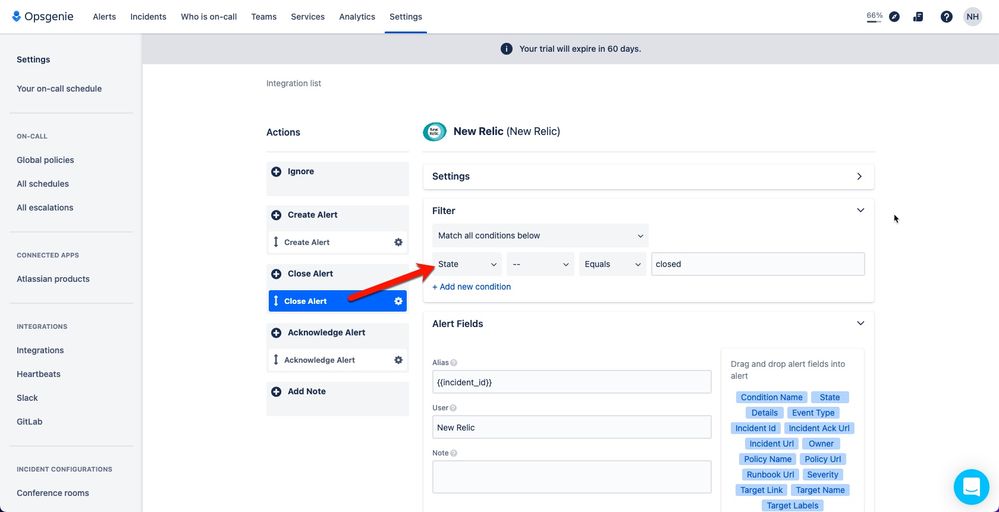999x512 pixels.
Task: Click the 66% progress indicator
Action: pyautogui.click(x=874, y=17)
